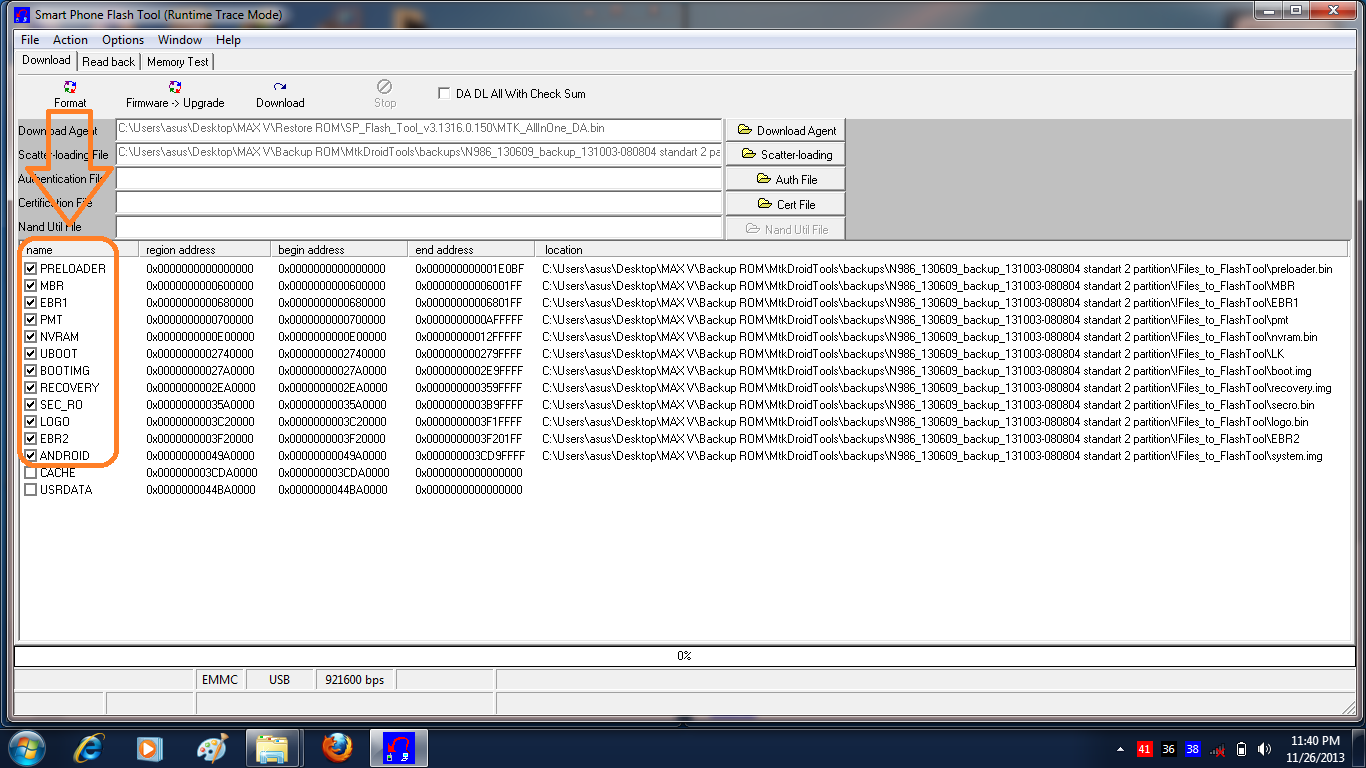Open Firefox from the taskbar
1366x768 pixels.
(337, 747)
